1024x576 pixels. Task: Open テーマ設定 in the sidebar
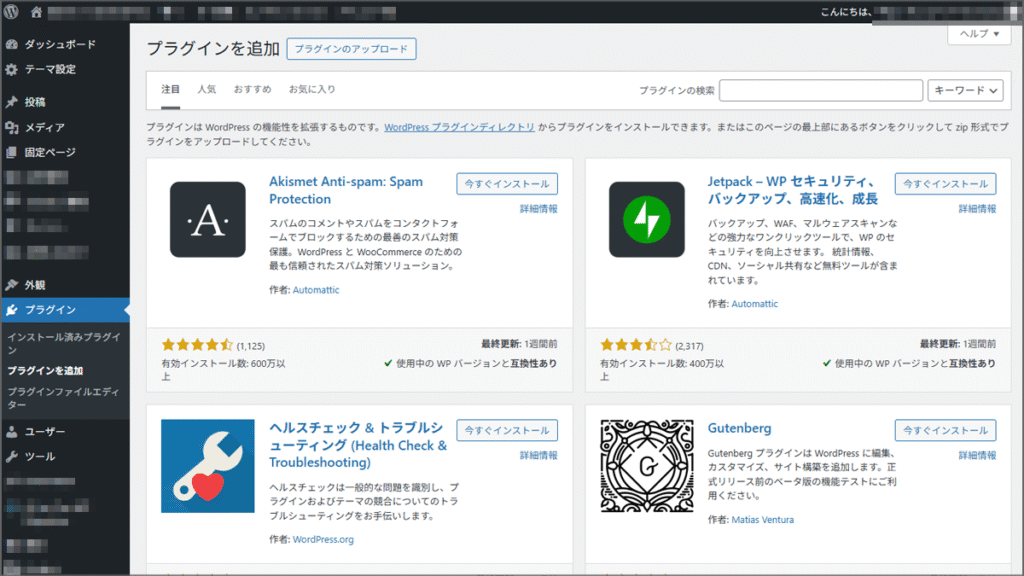point(50,69)
